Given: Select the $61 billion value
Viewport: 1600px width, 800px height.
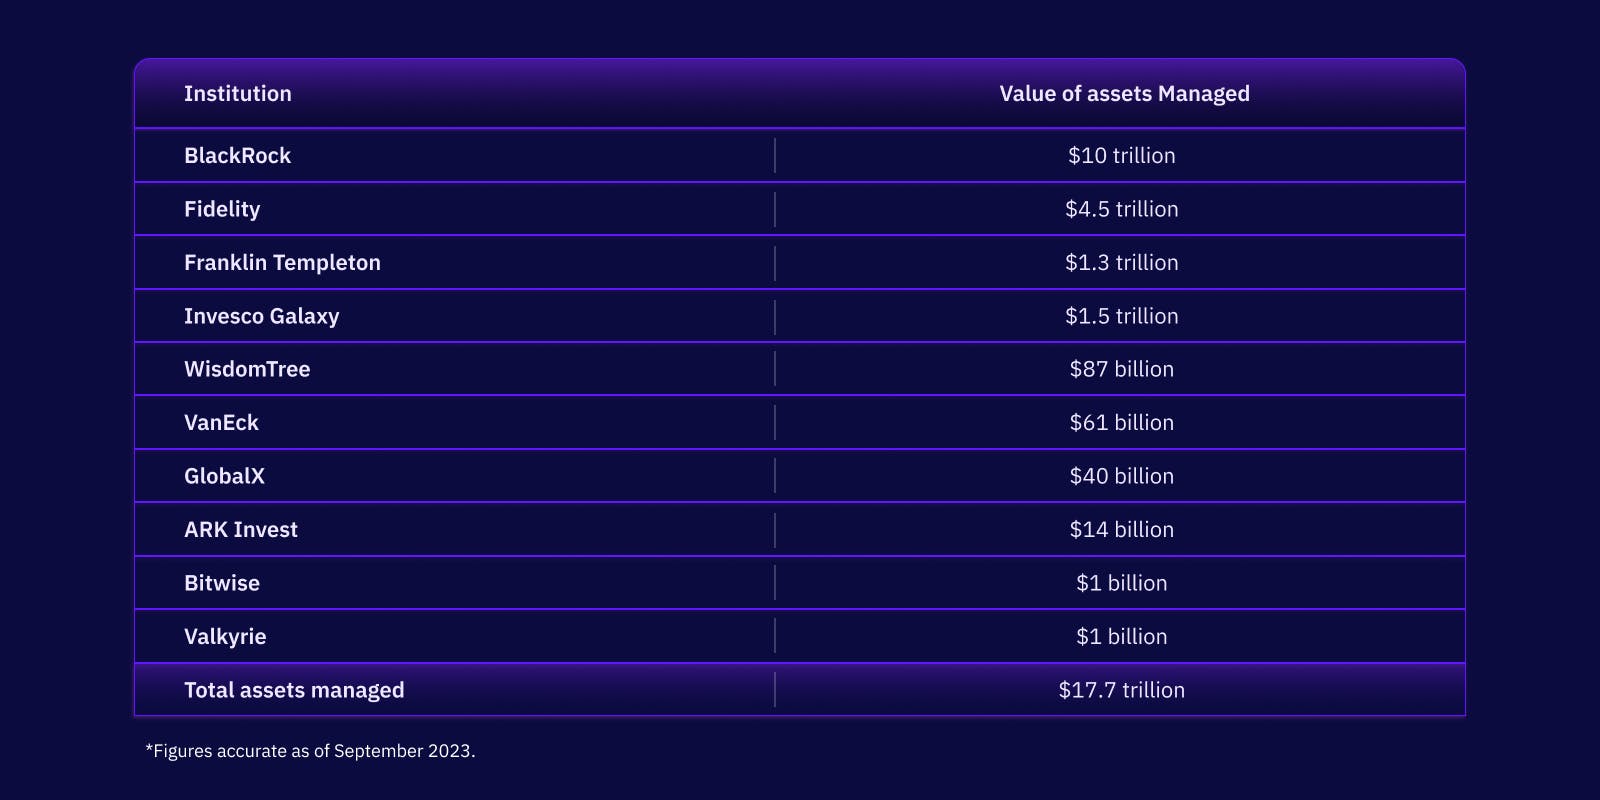Looking at the screenshot, I should [x=1121, y=423].
